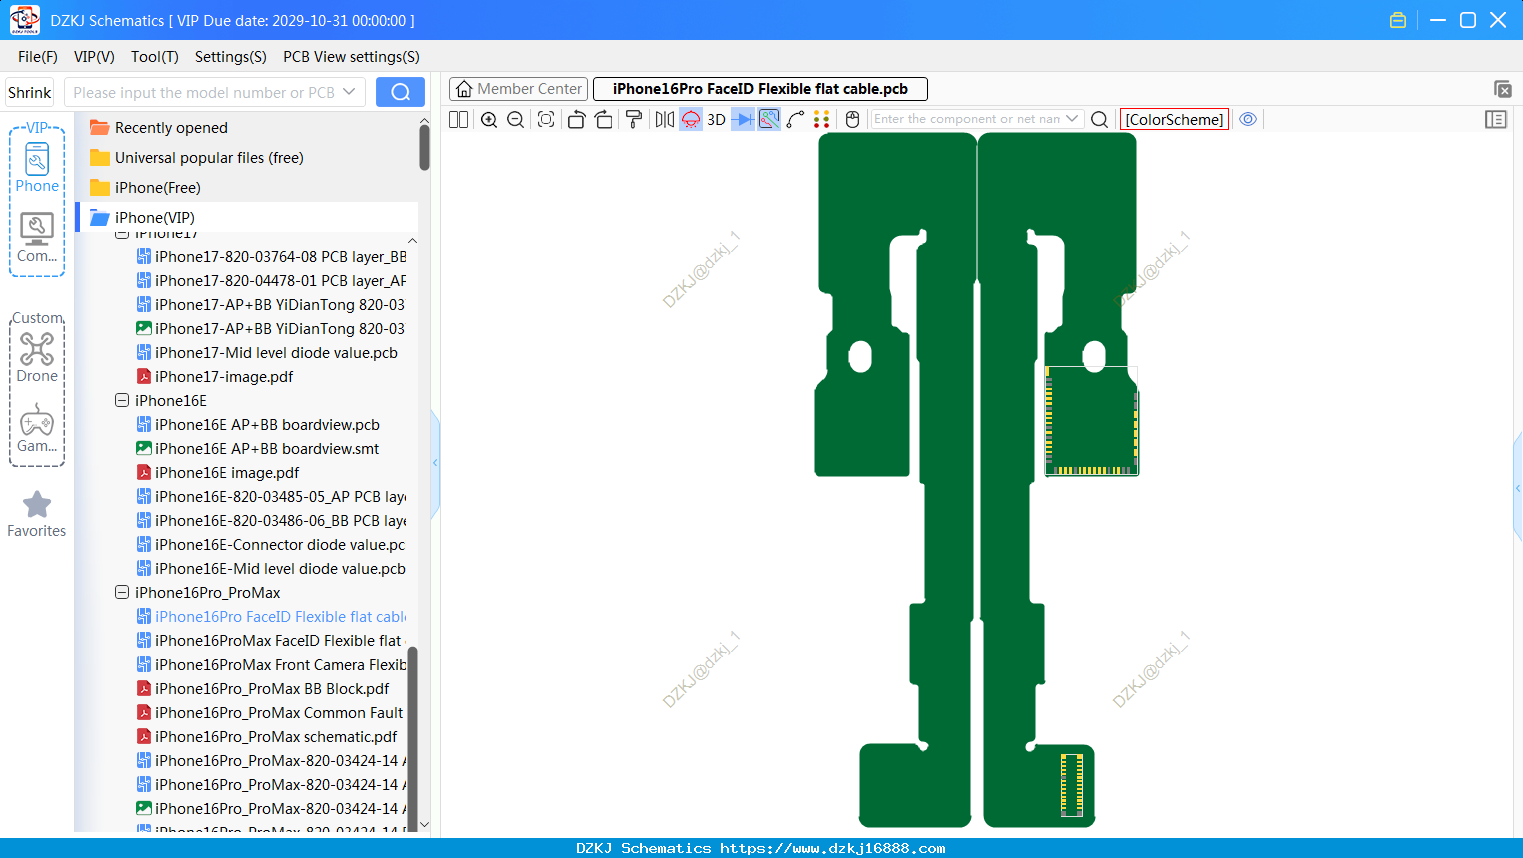The image size is (1523, 858).
Task: Select the Drone category
Action: pos(37,357)
